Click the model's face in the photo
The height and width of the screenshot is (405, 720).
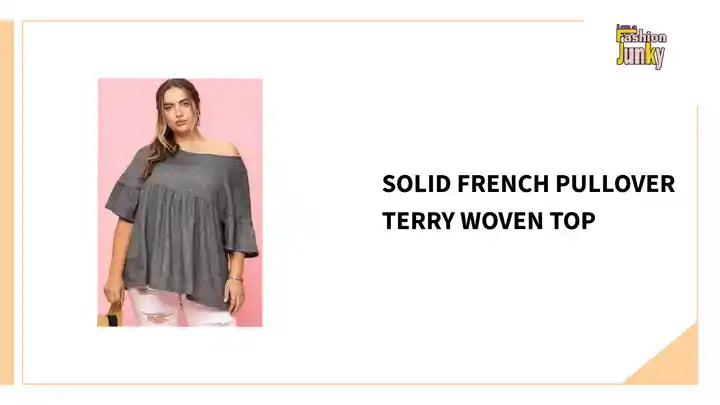(179, 110)
